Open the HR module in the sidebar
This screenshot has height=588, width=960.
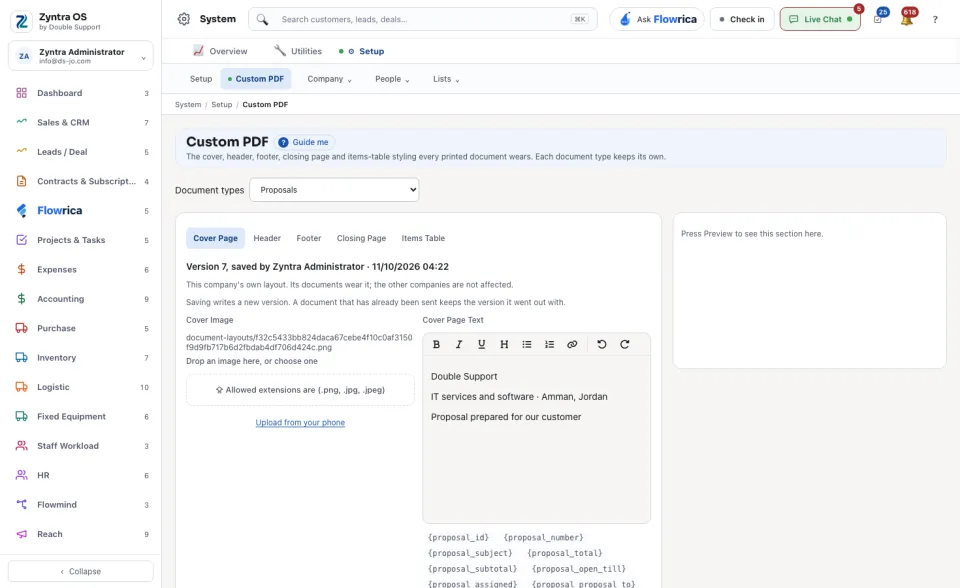pos(81,475)
